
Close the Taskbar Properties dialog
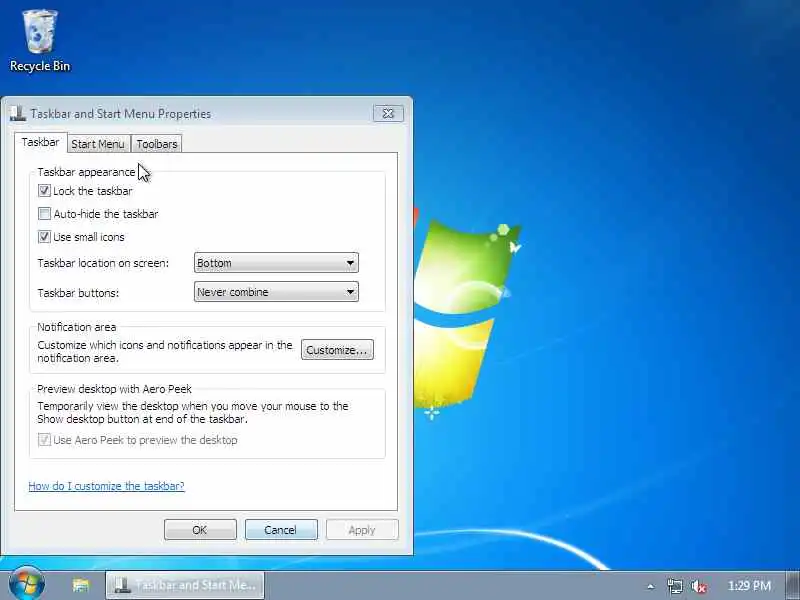point(388,113)
